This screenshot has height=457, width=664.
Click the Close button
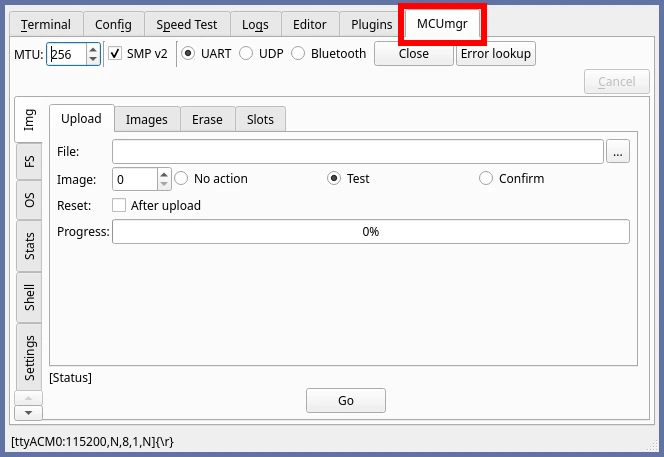(414, 54)
